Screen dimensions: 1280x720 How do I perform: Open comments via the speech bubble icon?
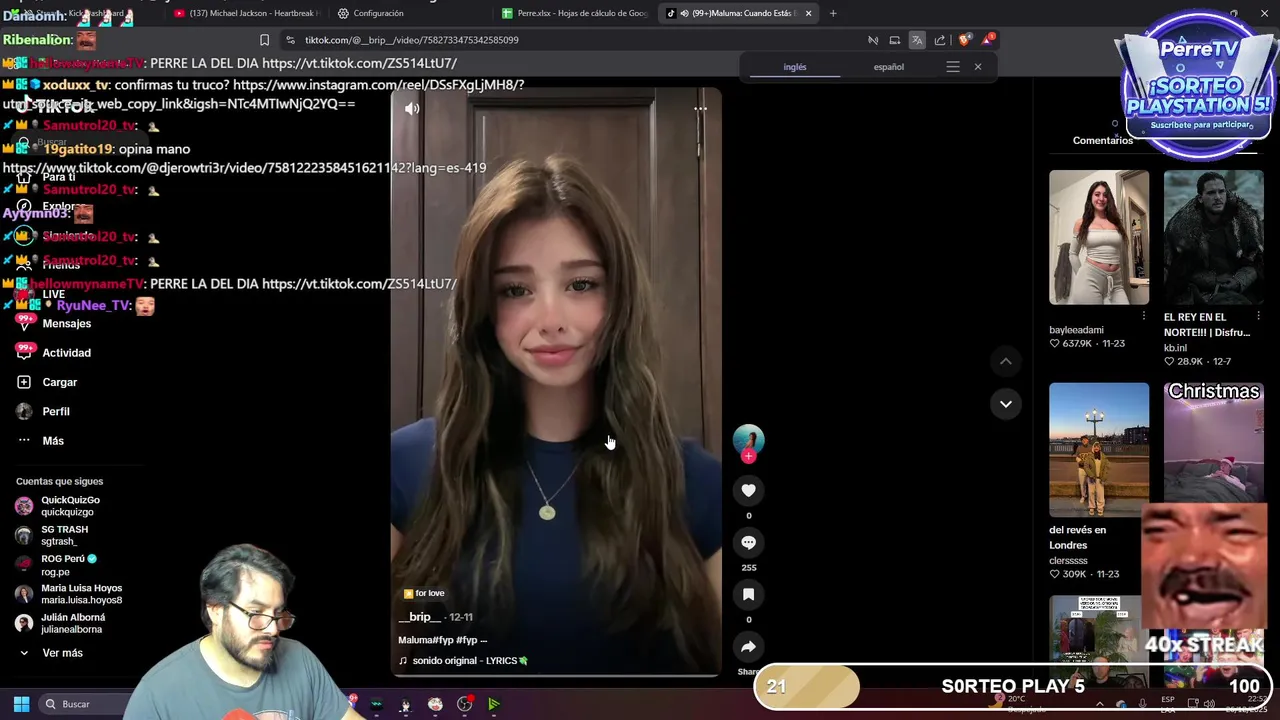748,542
